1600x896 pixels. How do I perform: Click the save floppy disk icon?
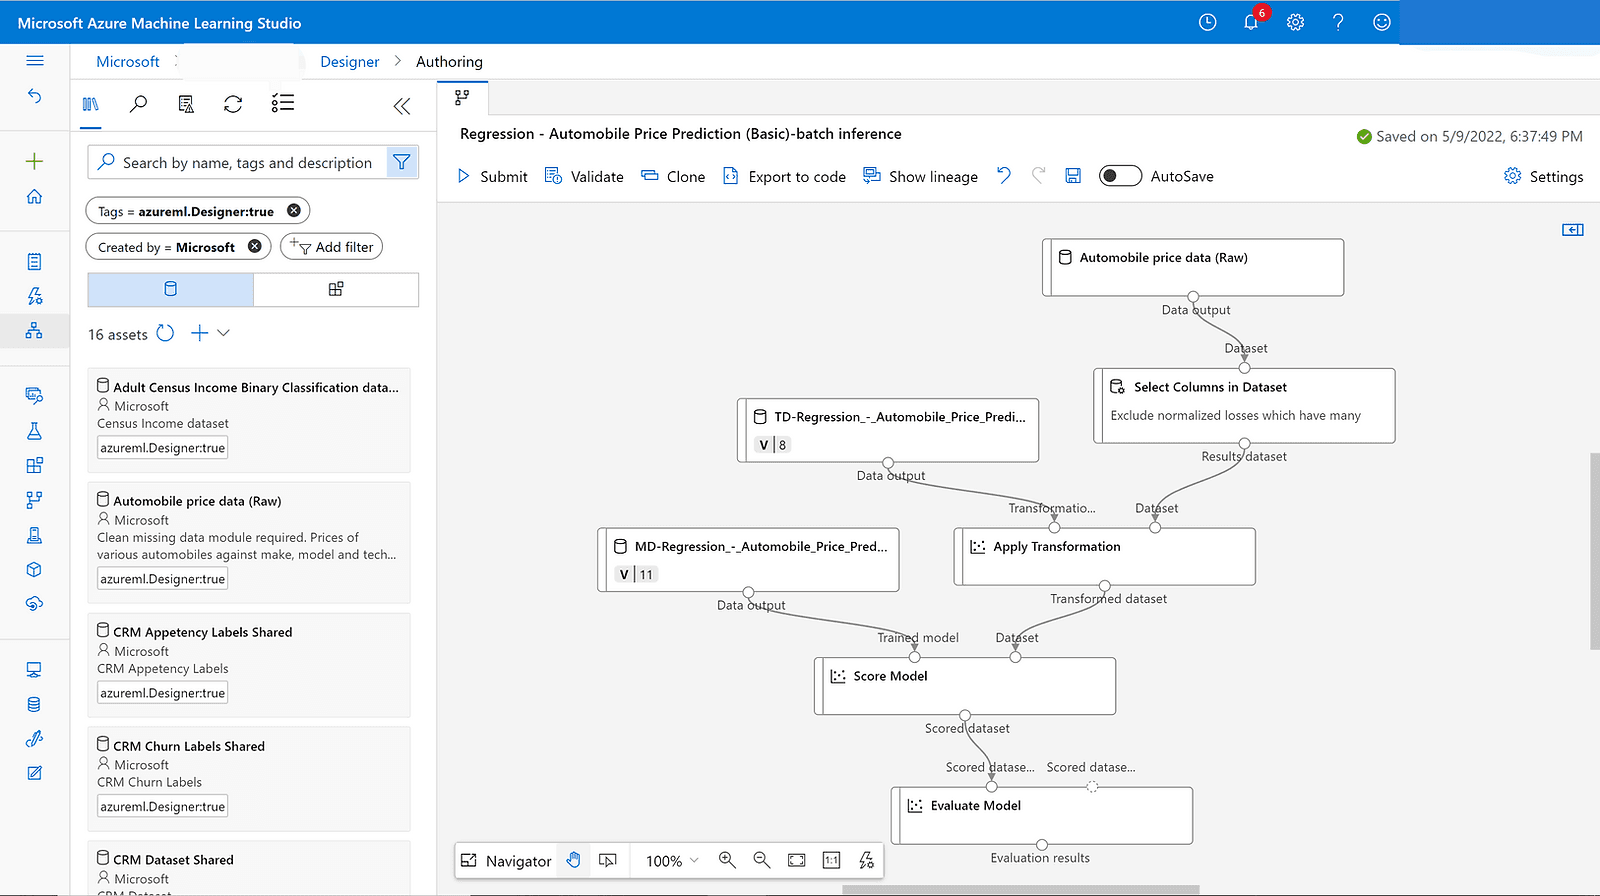click(1073, 176)
